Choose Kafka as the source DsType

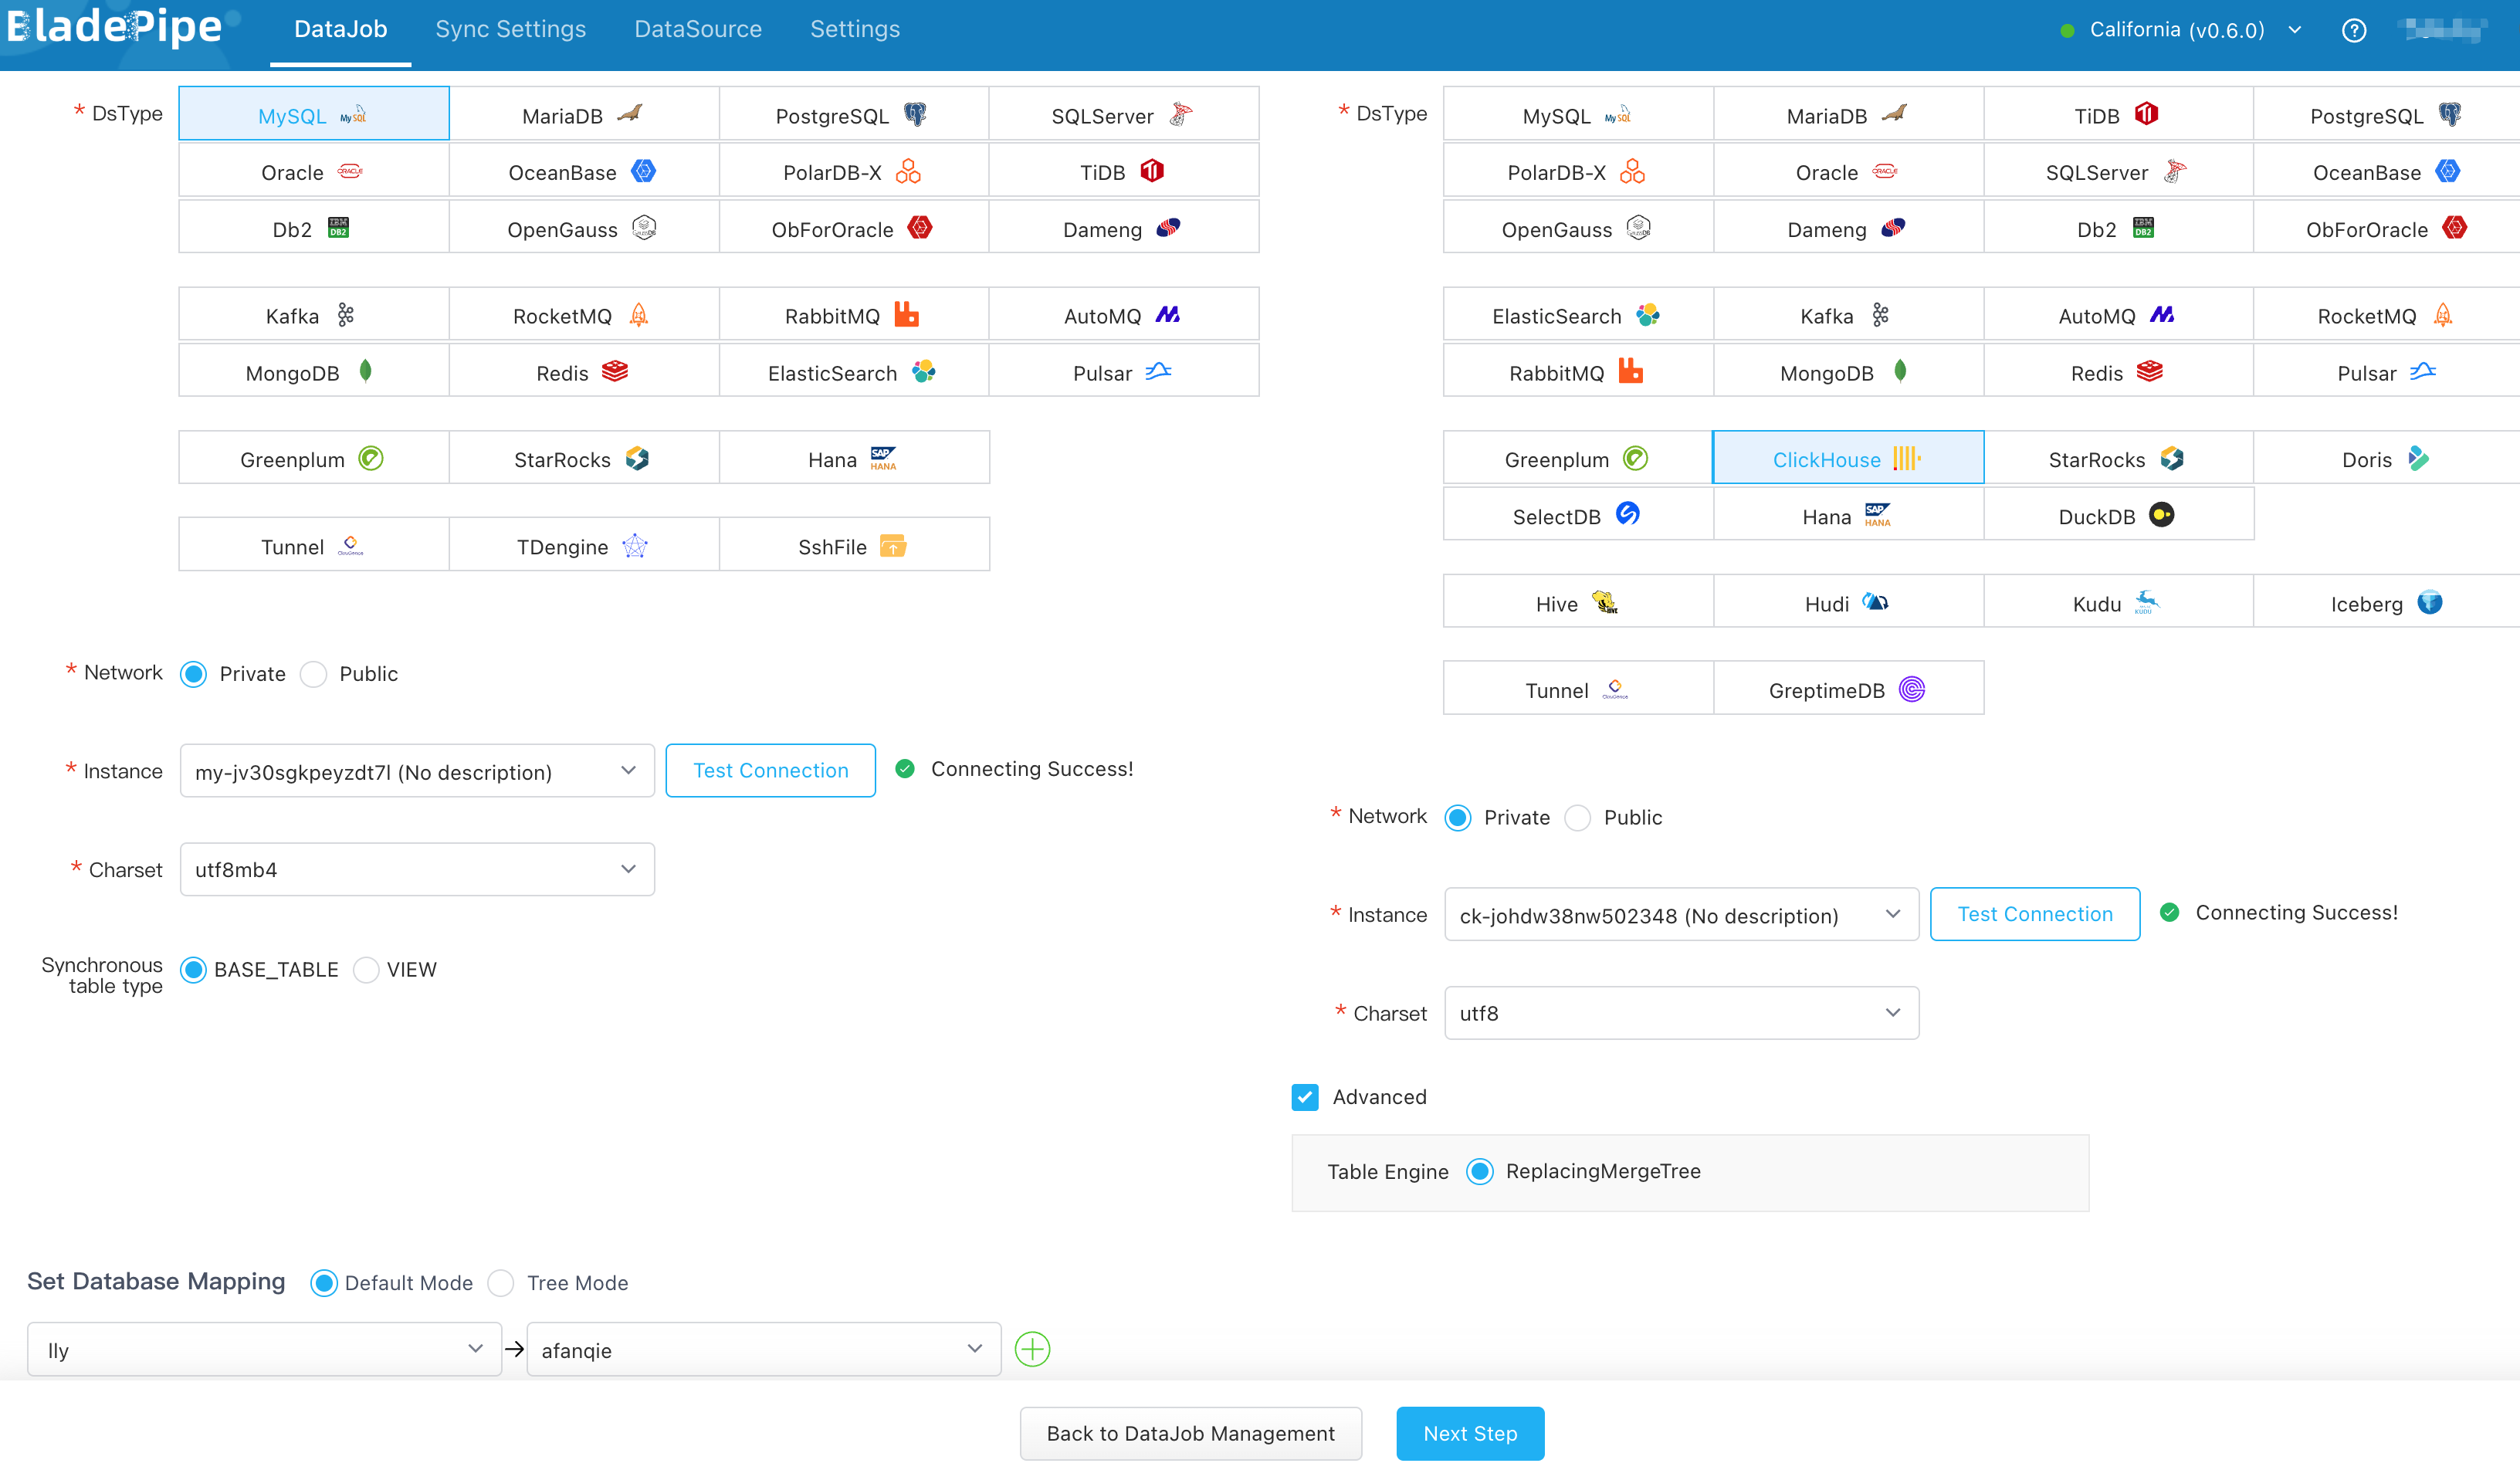[x=313, y=315]
